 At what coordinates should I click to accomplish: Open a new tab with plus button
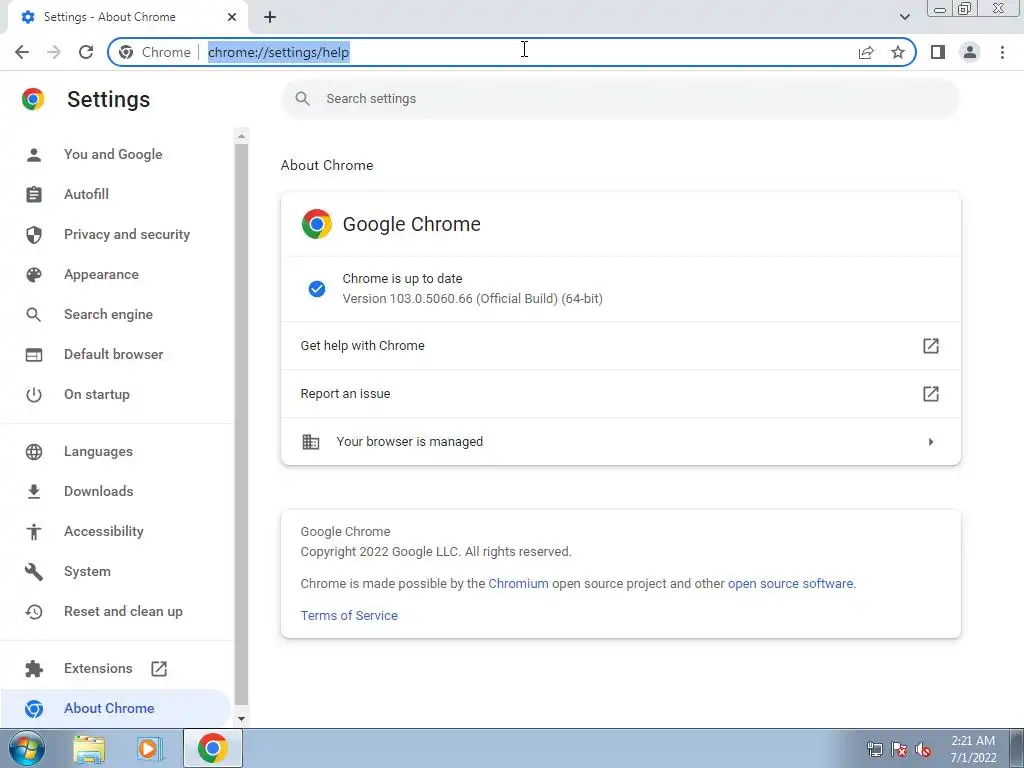[x=270, y=17]
